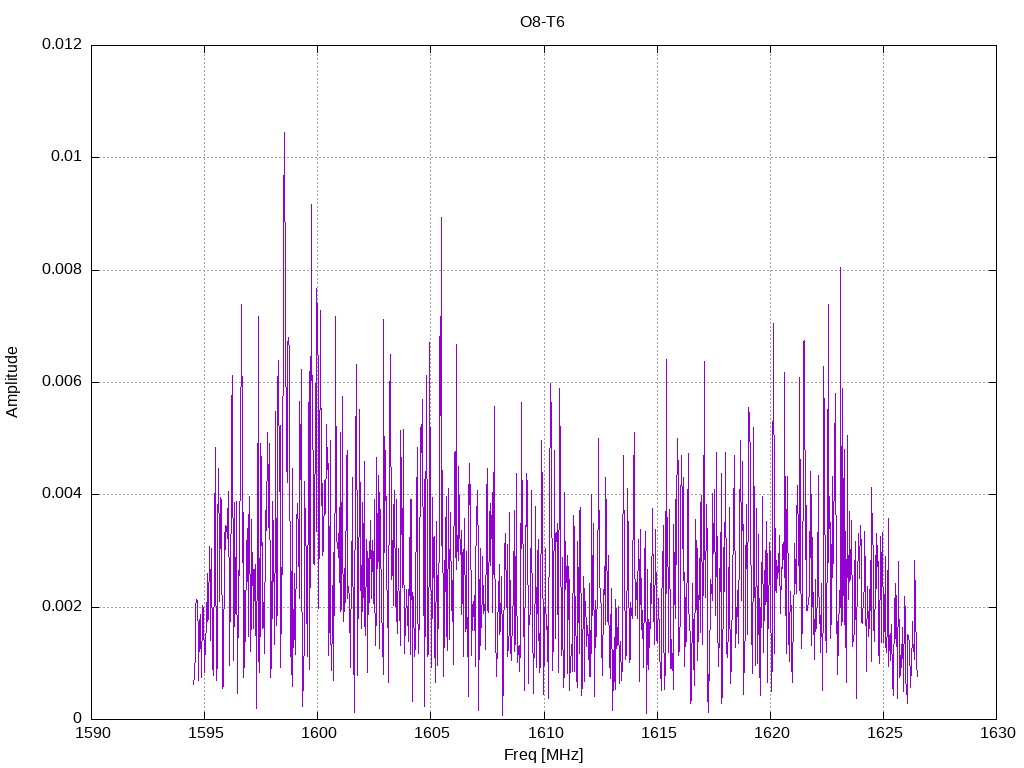
Task: Click the x-axis tick label 1595
Action: tap(206, 733)
